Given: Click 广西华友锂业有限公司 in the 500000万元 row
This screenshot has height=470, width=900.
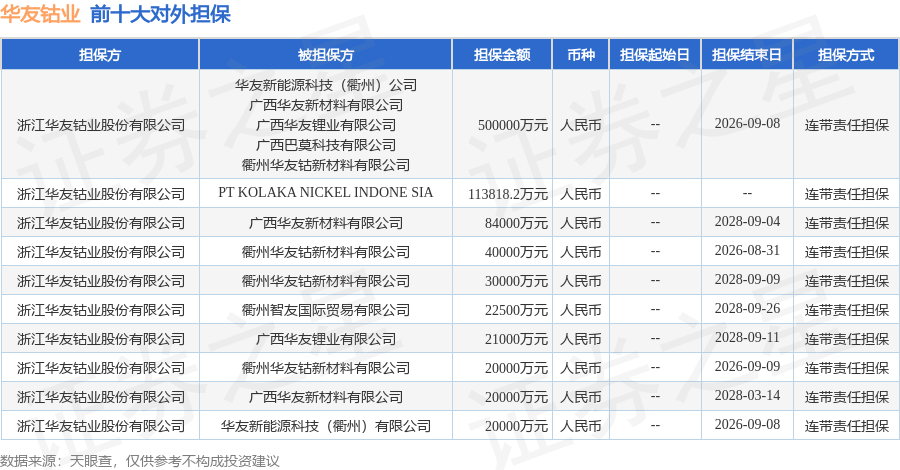Looking at the screenshot, I should coord(325,125).
